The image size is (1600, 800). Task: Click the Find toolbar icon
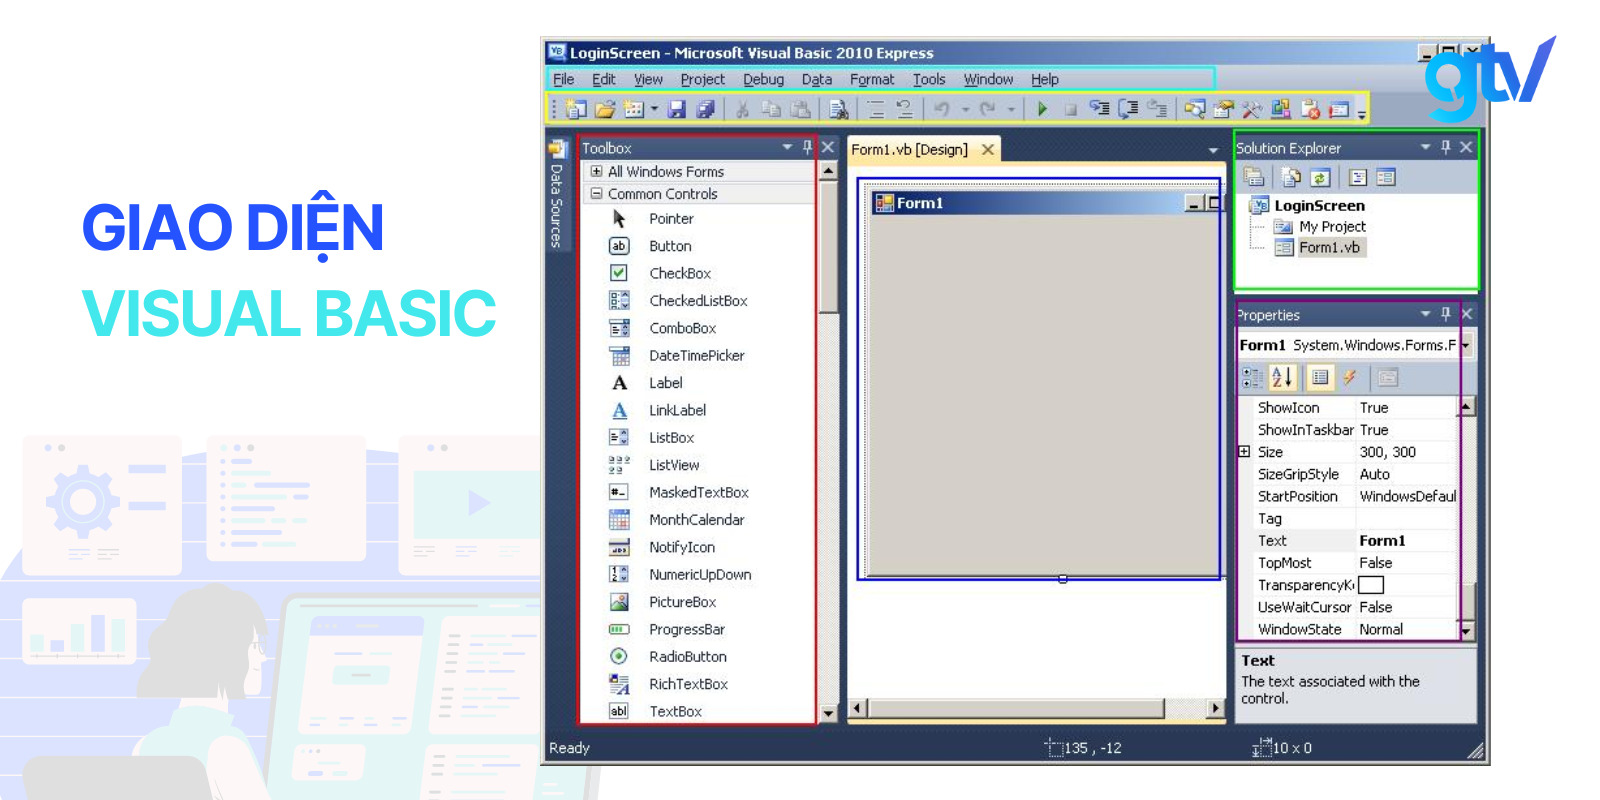click(x=838, y=109)
